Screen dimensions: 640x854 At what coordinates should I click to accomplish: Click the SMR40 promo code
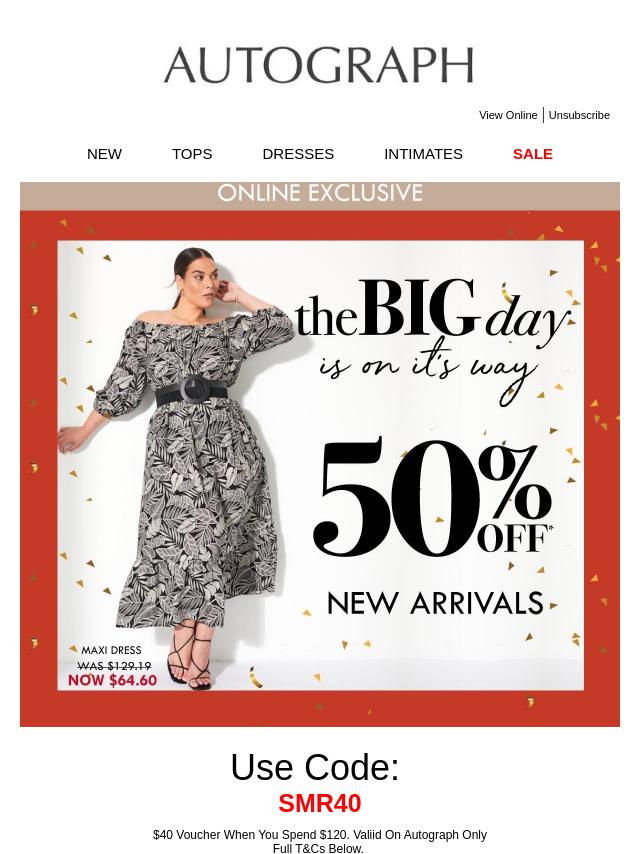320,803
